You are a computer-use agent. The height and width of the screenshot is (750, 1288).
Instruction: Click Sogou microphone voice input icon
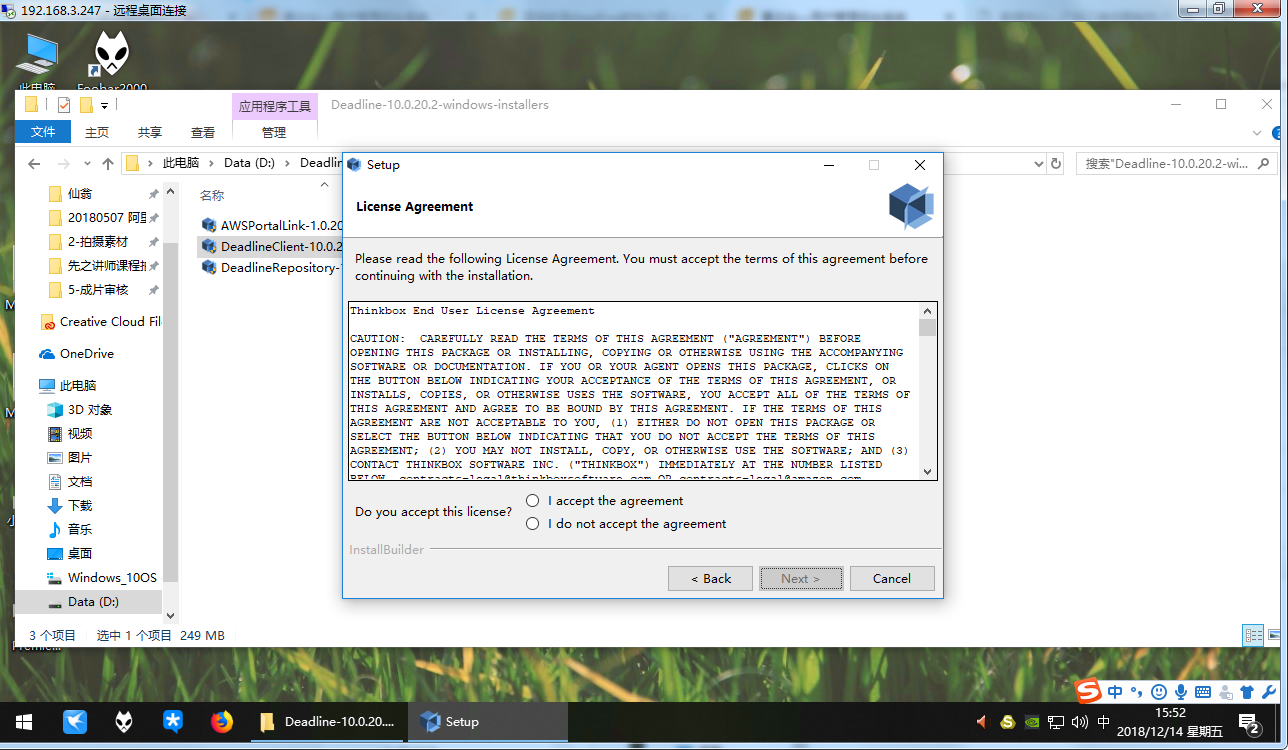pos(1180,692)
